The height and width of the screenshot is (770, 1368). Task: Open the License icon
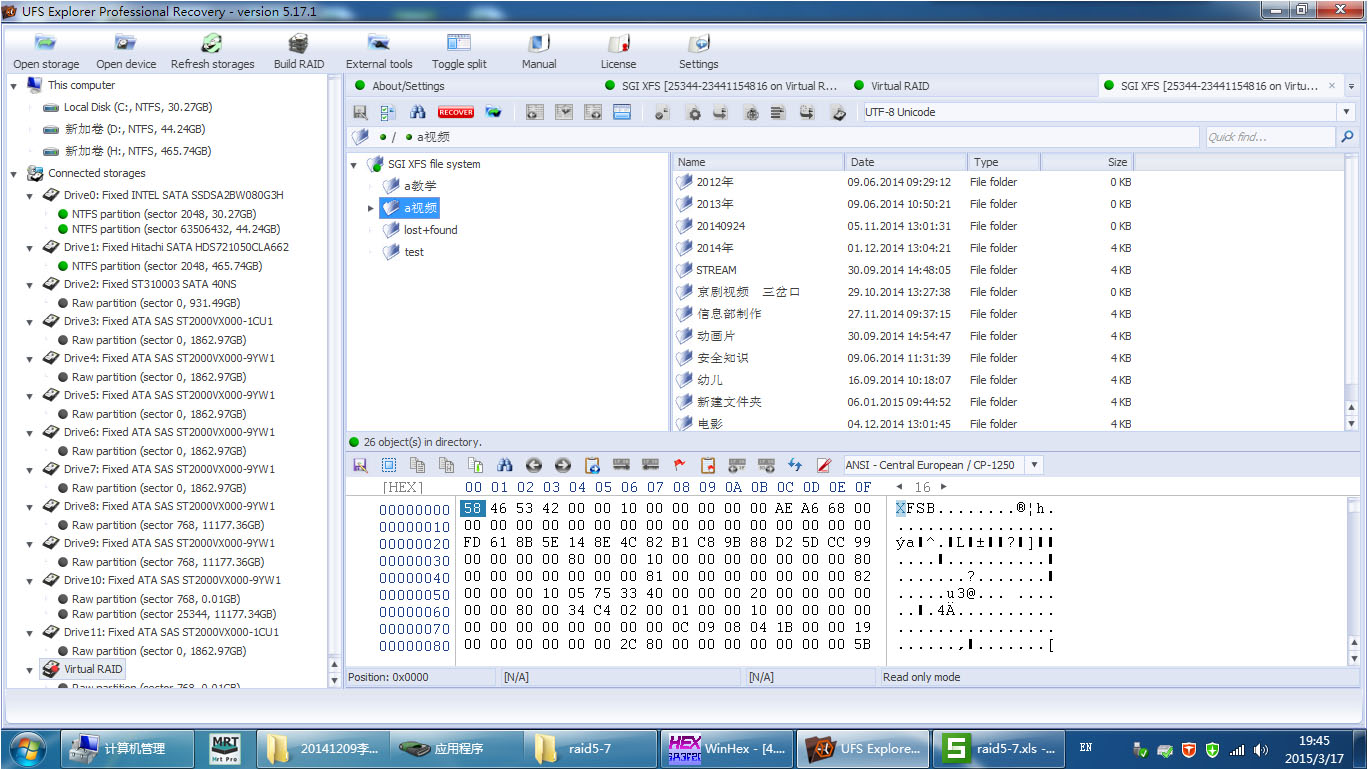click(618, 43)
